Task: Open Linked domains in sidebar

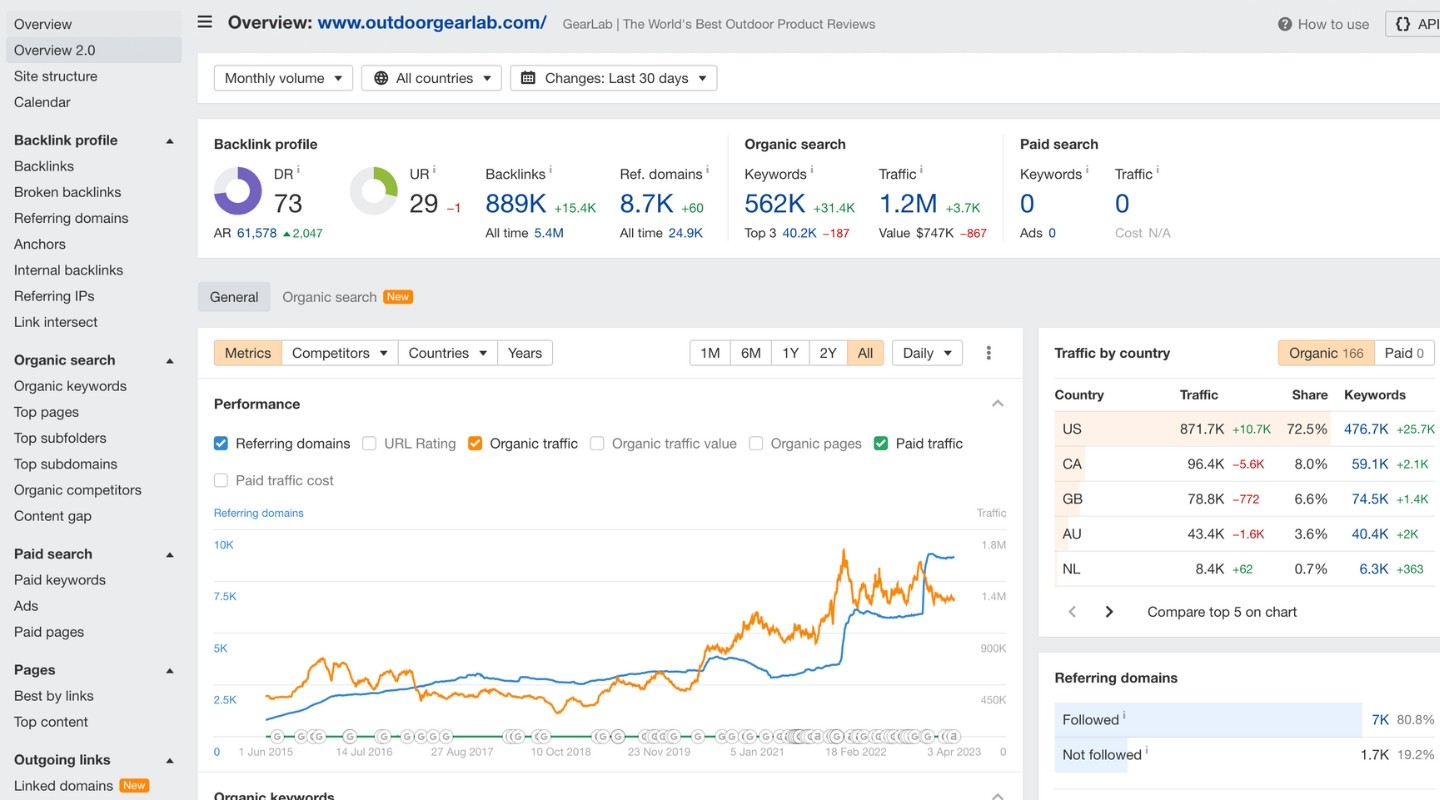Action: click(x=64, y=786)
